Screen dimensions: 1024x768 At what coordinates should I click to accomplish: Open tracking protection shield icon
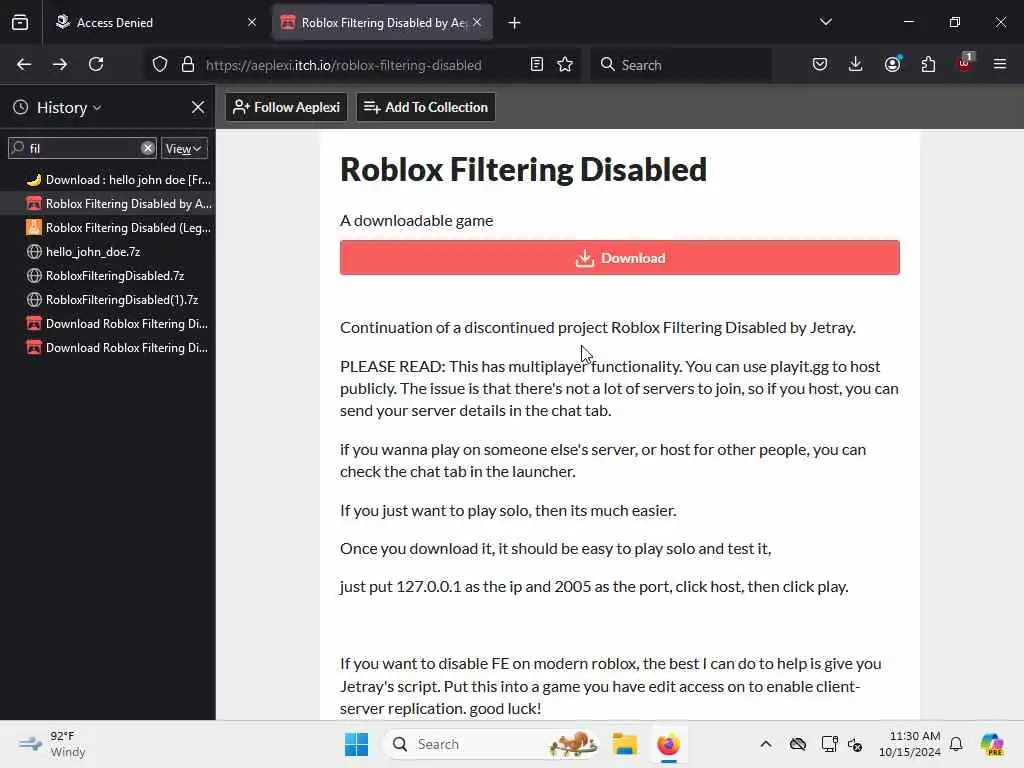[160, 65]
